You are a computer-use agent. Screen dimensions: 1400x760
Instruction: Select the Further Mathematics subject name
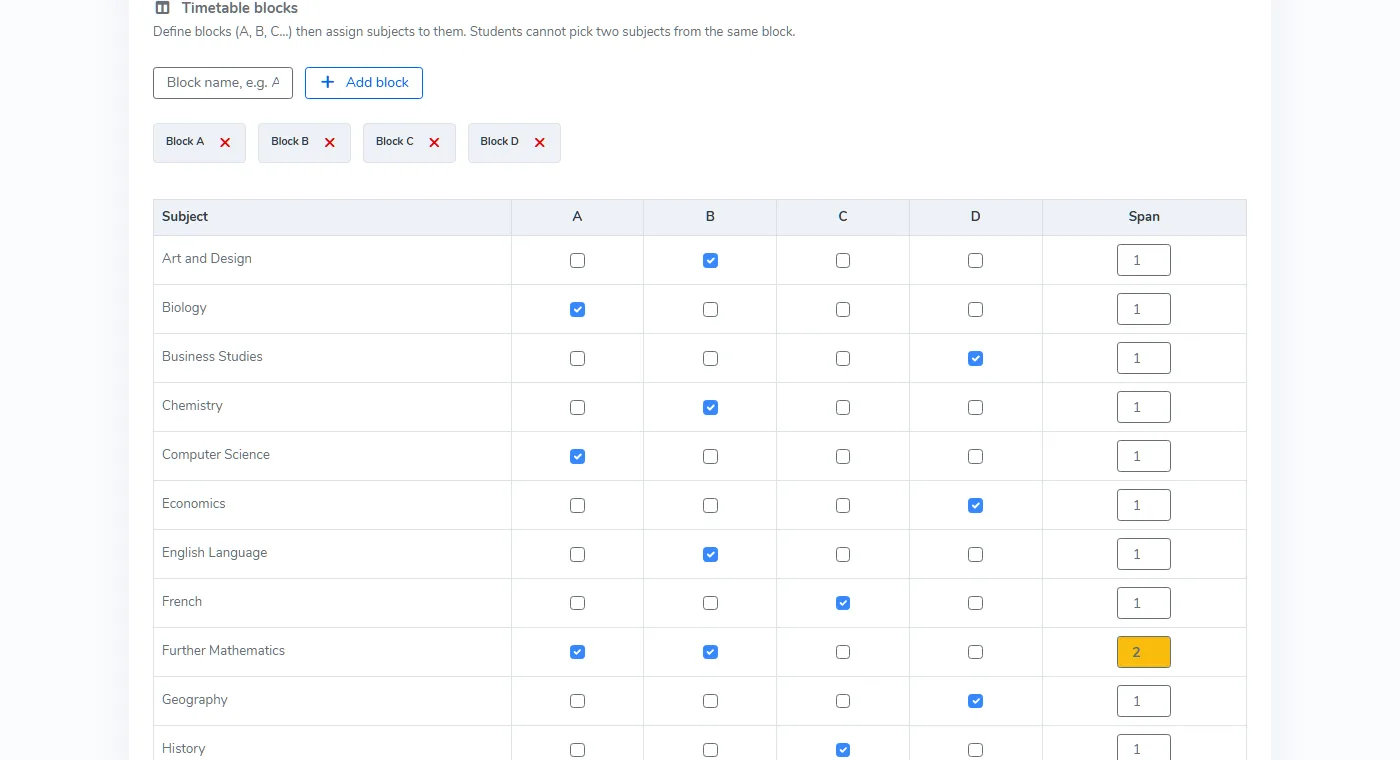(223, 650)
